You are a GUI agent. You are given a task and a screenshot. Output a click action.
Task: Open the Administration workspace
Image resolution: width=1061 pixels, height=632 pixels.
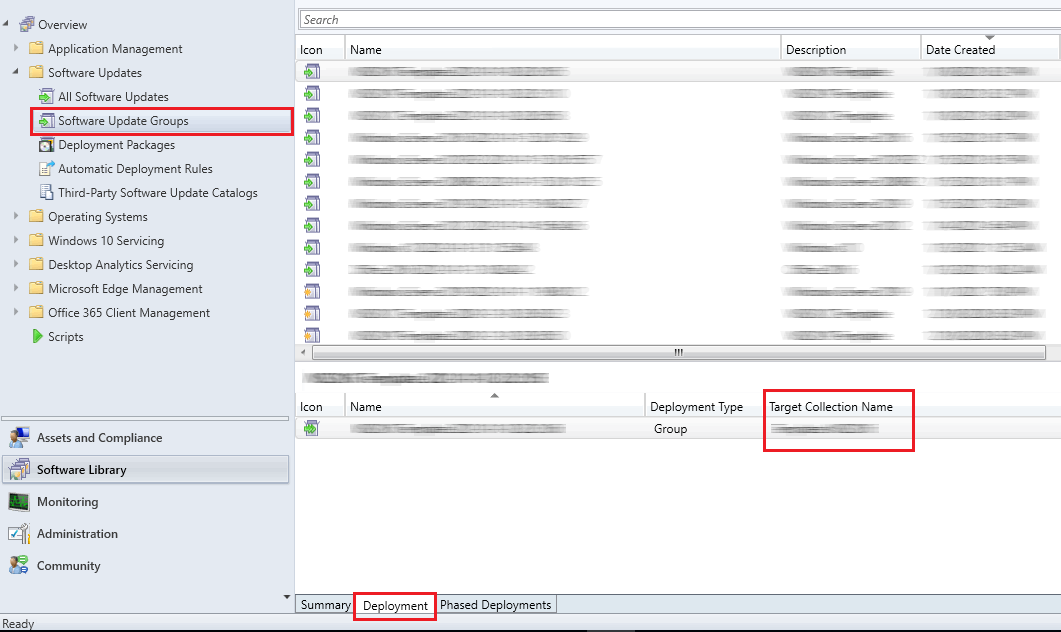pyautogui.click(x=75, y=533)
